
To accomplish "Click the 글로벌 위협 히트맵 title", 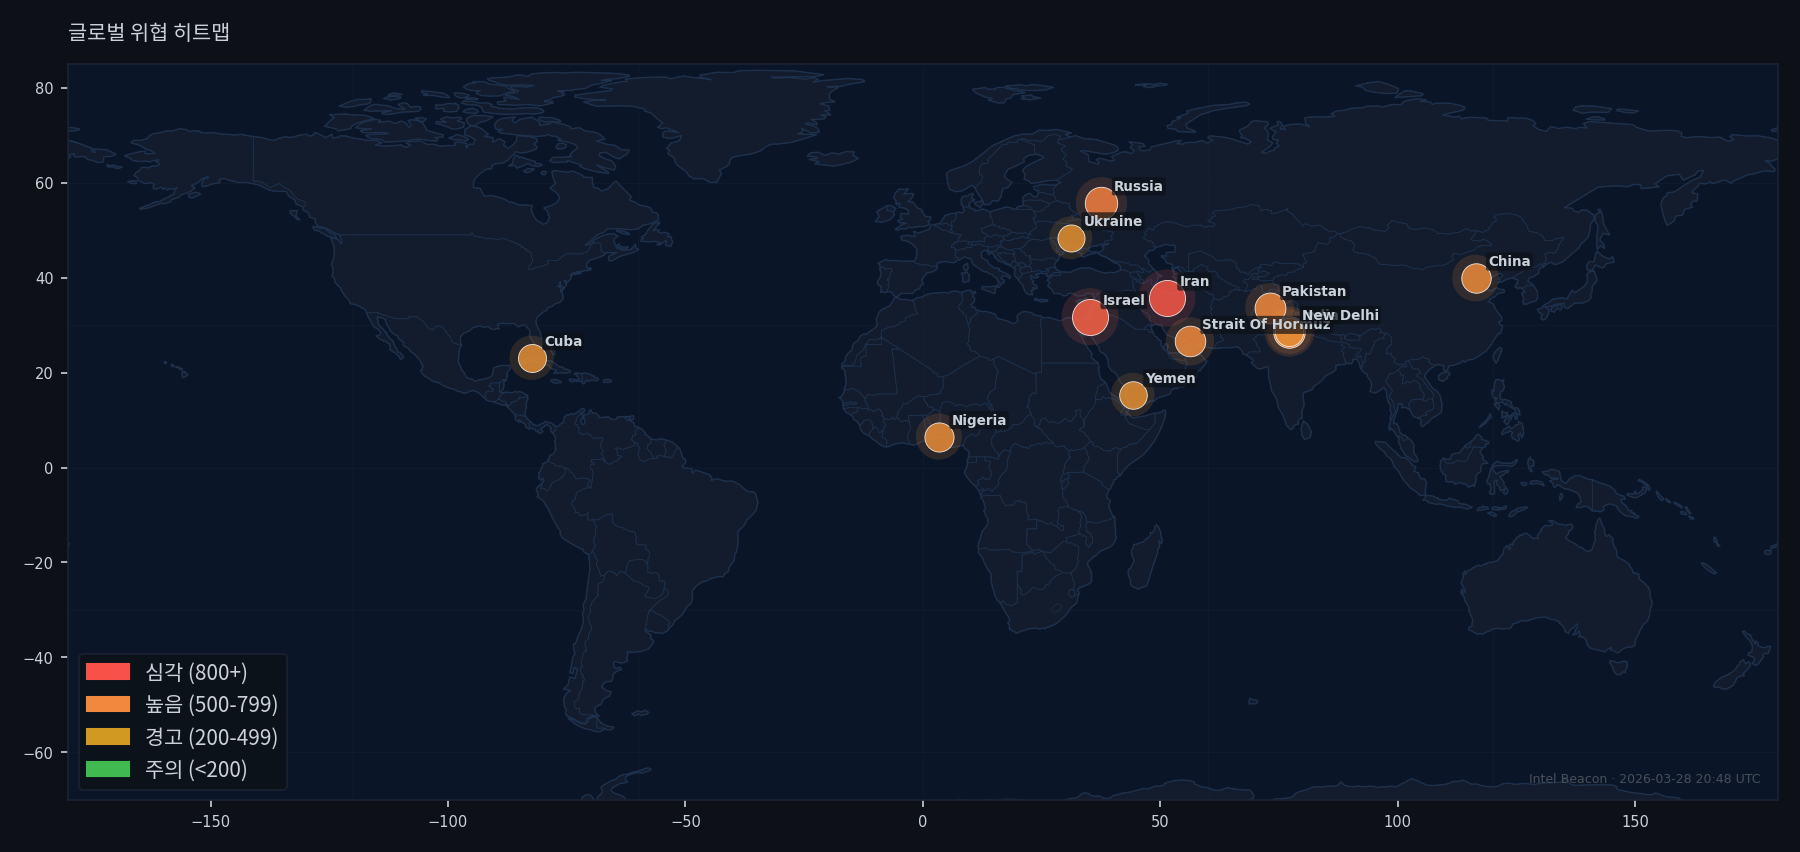I will 149,32.
